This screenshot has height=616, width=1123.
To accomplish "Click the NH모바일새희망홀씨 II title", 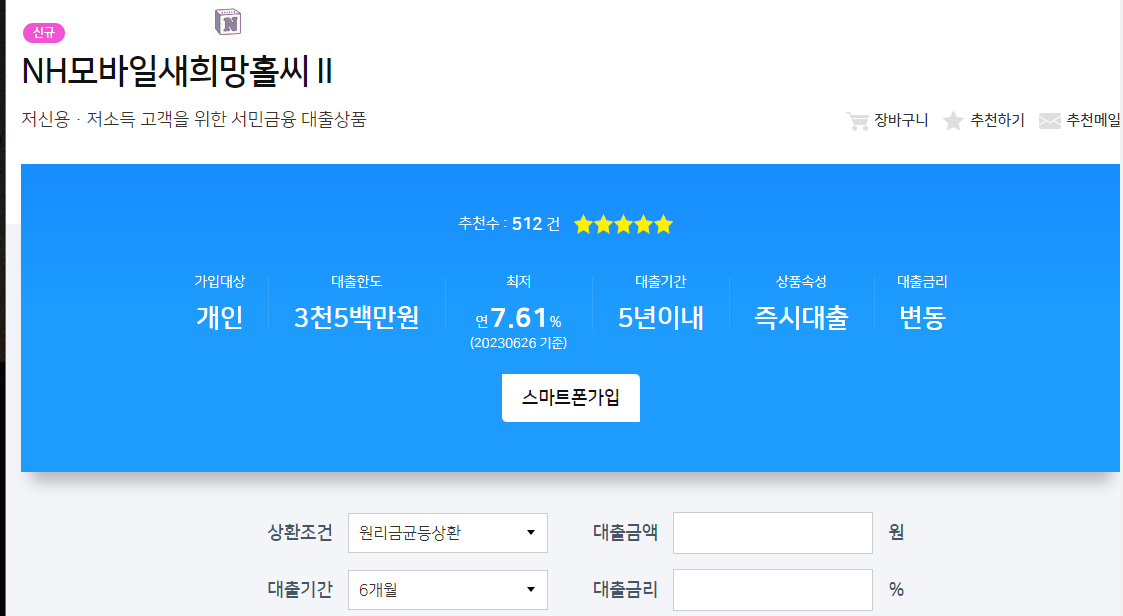I will point(177,71).
